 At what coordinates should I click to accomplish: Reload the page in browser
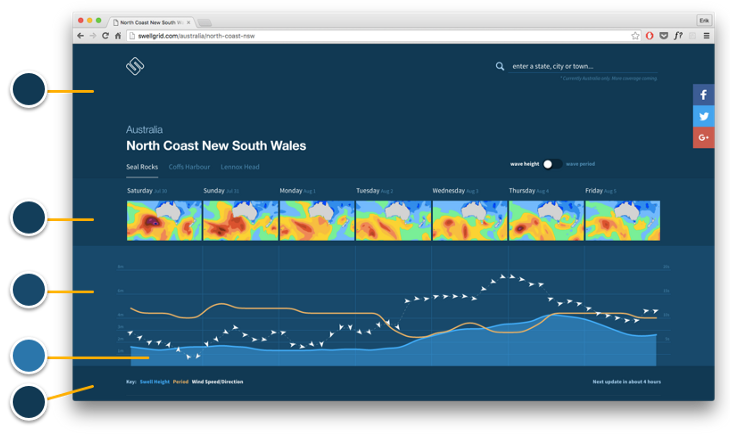105,35
